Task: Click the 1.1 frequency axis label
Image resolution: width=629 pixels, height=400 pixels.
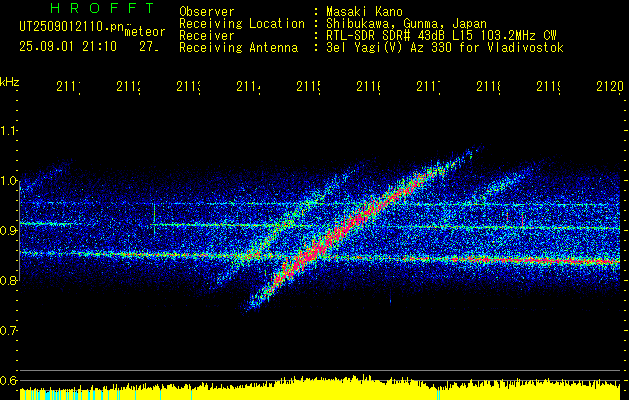Action: coord(9,131)
